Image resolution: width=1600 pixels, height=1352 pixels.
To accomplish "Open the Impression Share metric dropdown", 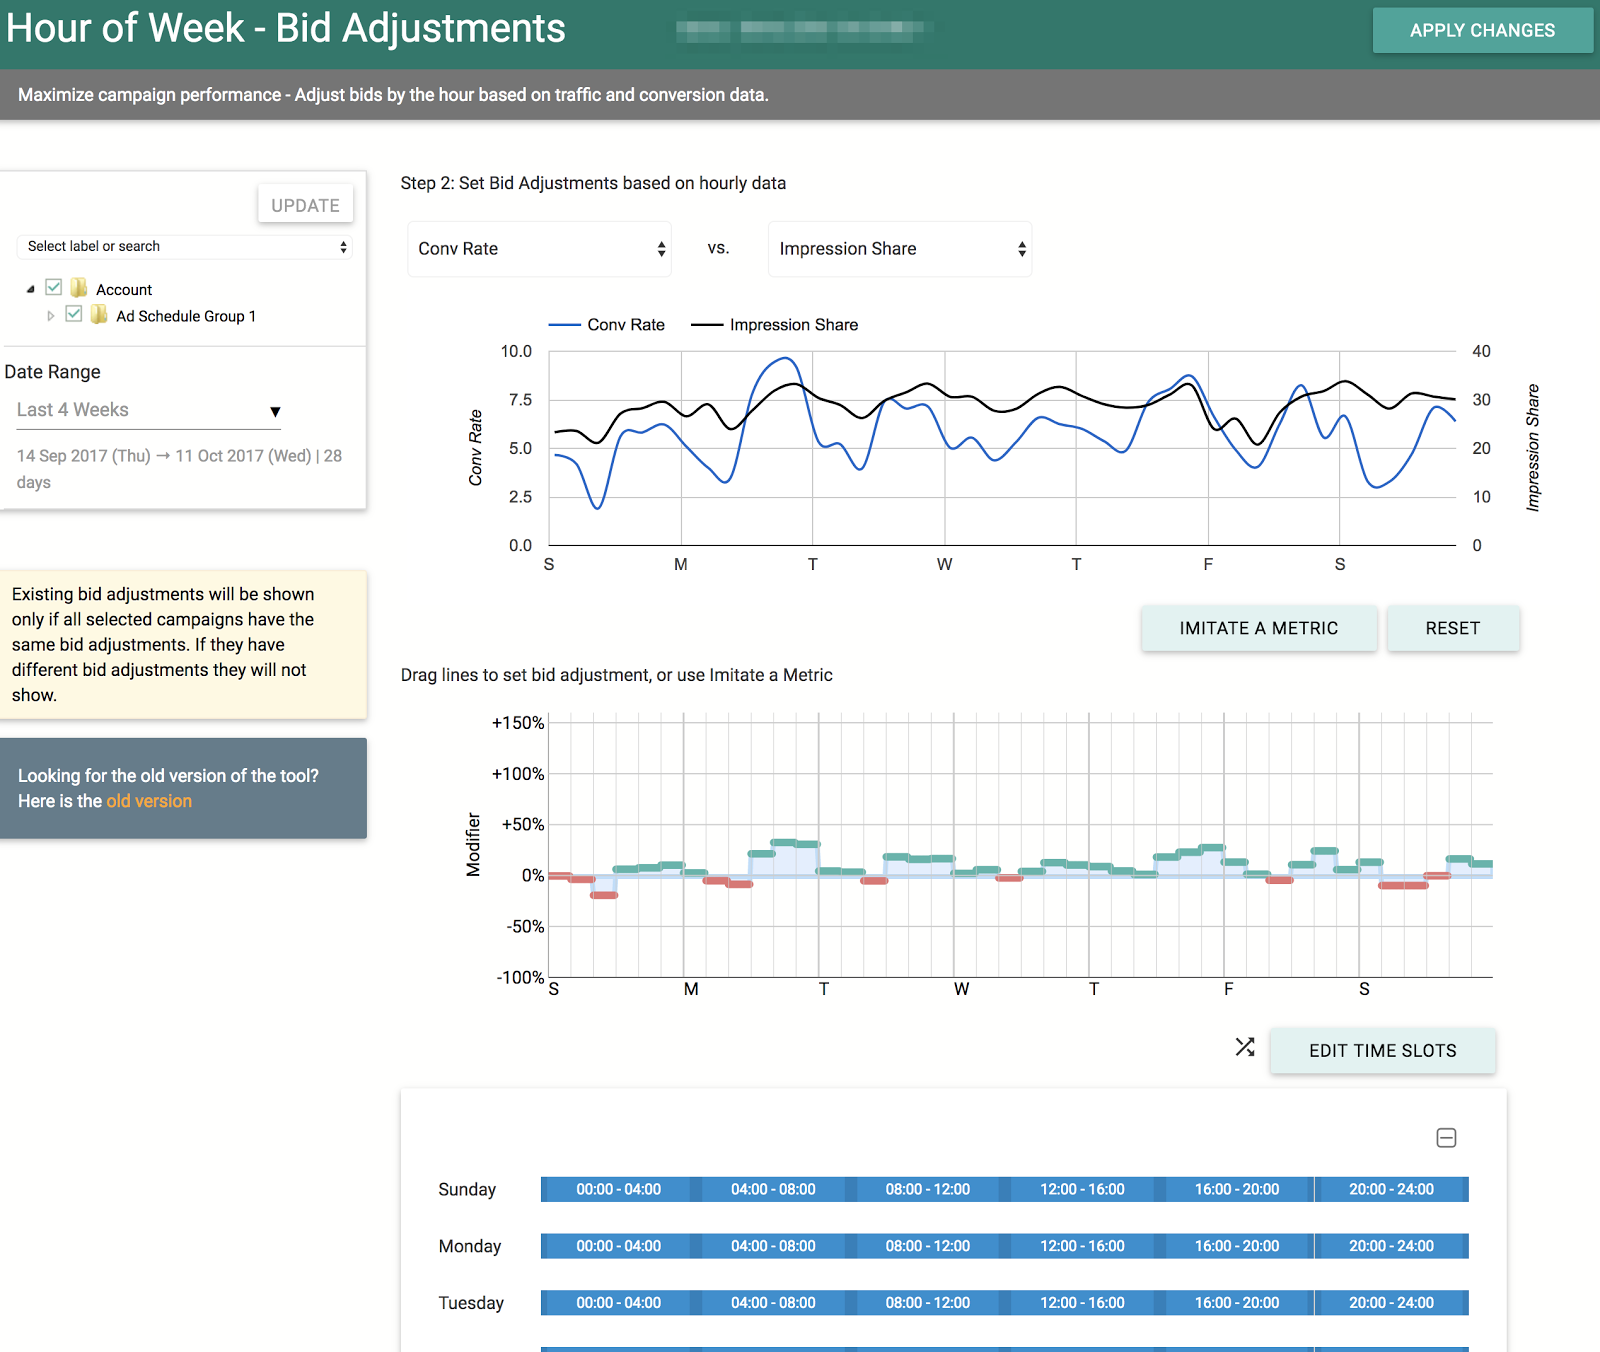I will [899, 249].
